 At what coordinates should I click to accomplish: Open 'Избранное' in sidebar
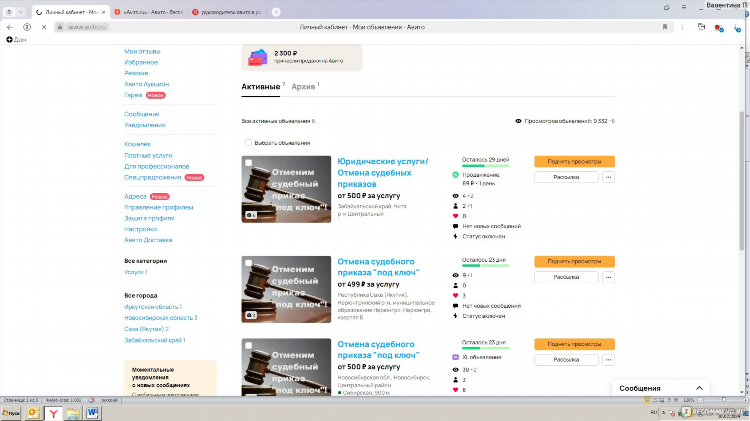pyautogui.click(x=141, y=62)
